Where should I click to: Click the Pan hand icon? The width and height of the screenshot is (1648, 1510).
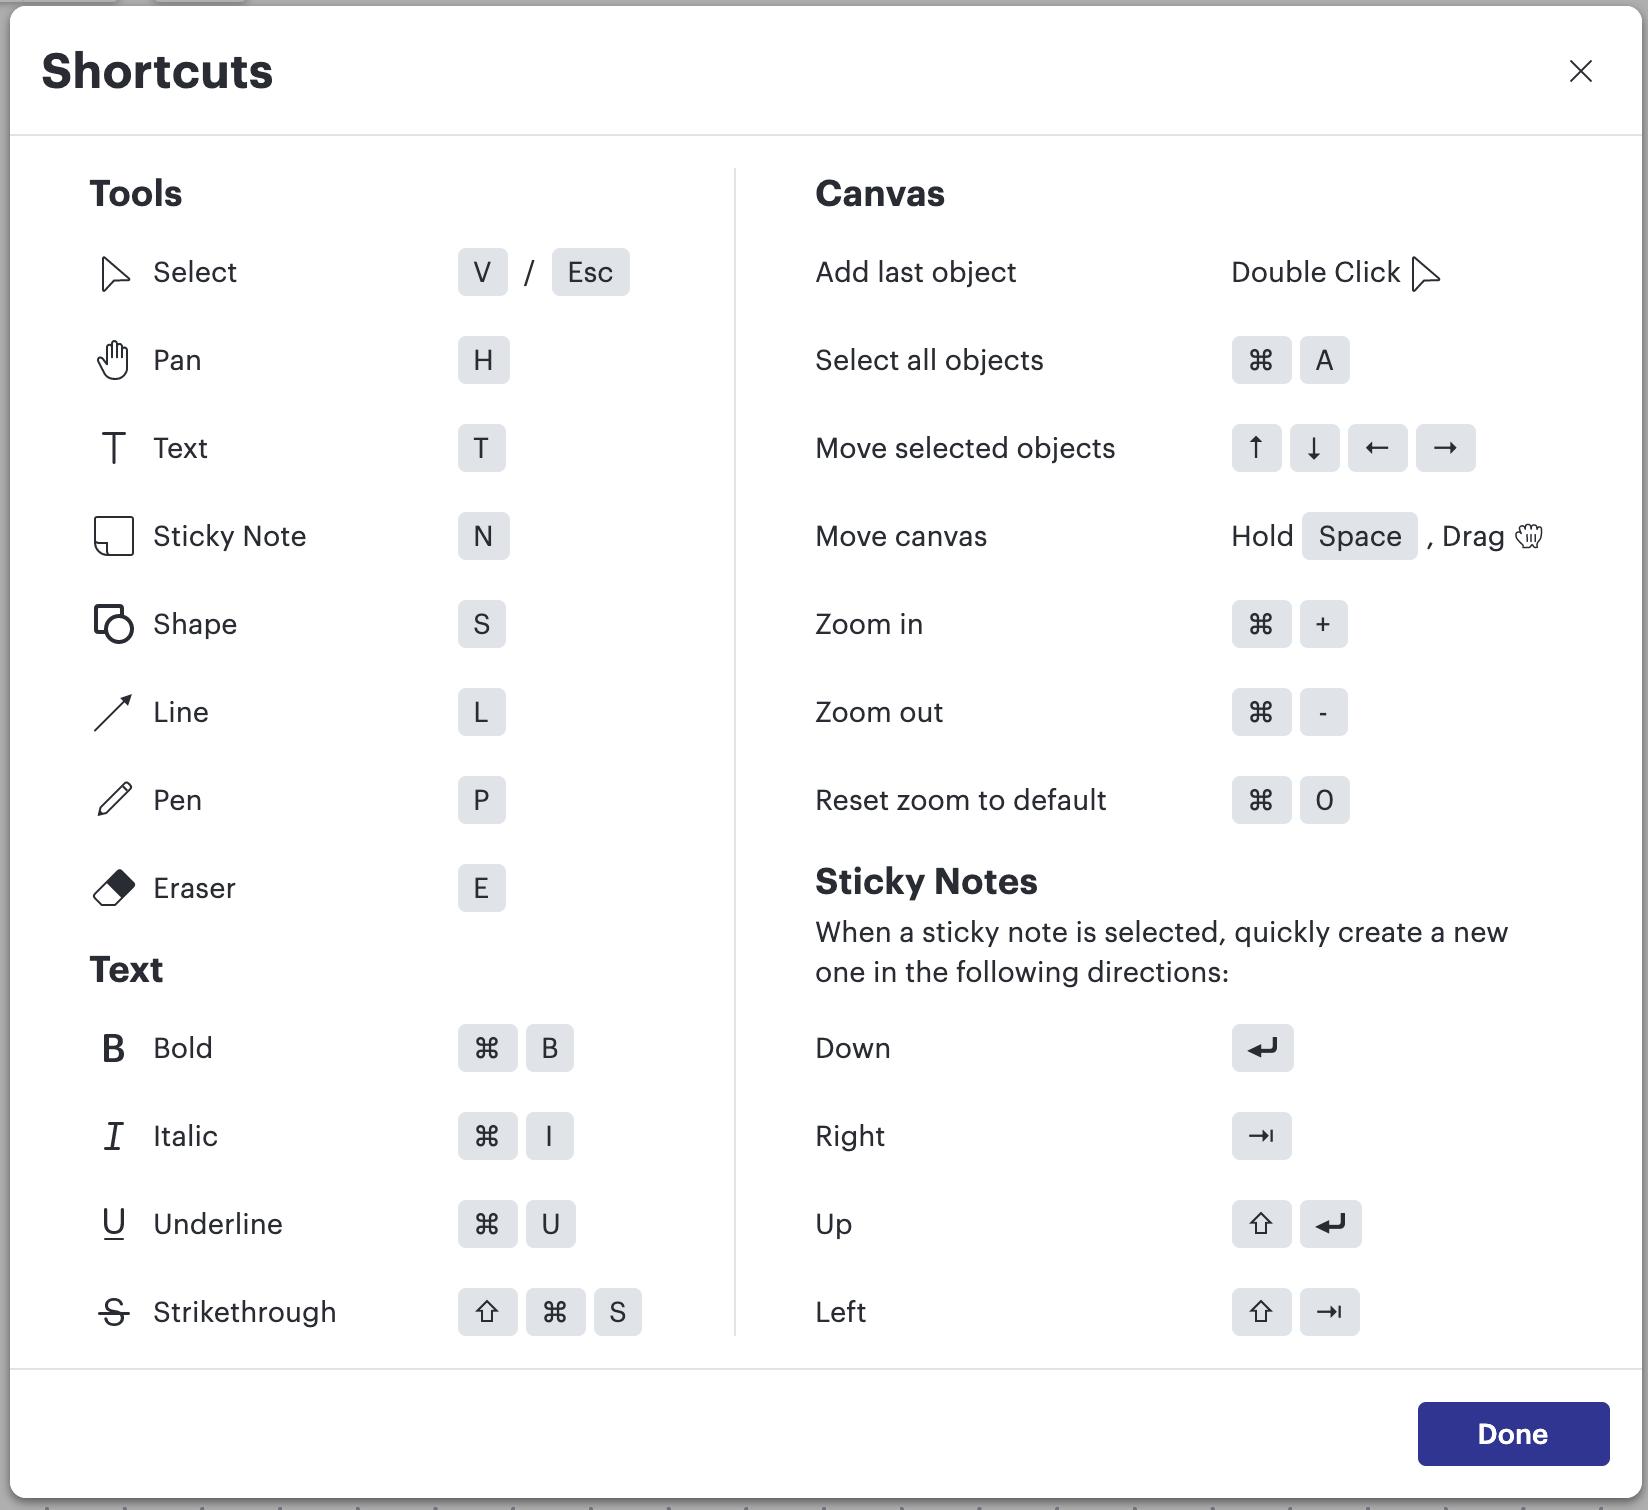tap(113, 360)
